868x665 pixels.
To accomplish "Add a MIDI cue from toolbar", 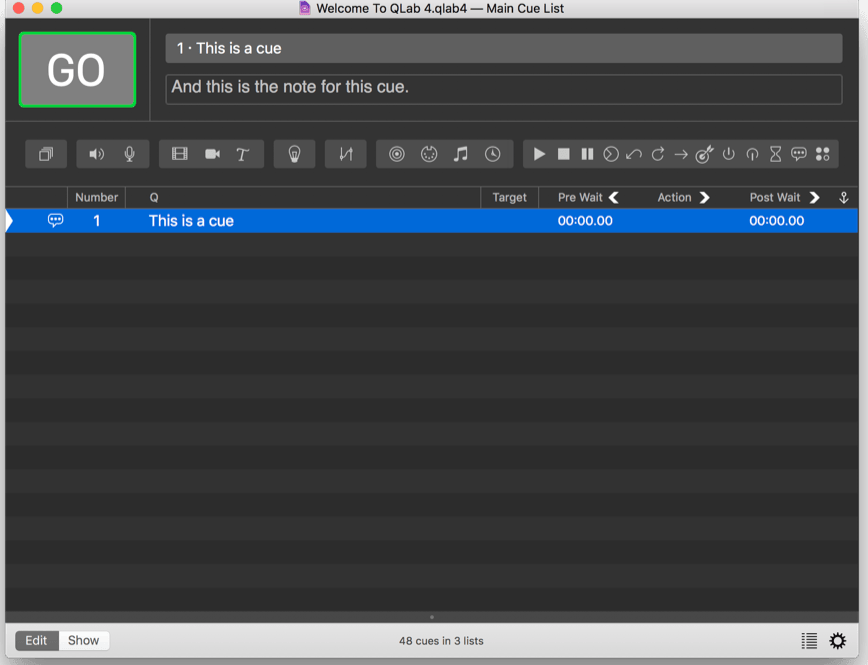I will pos(429,154).
